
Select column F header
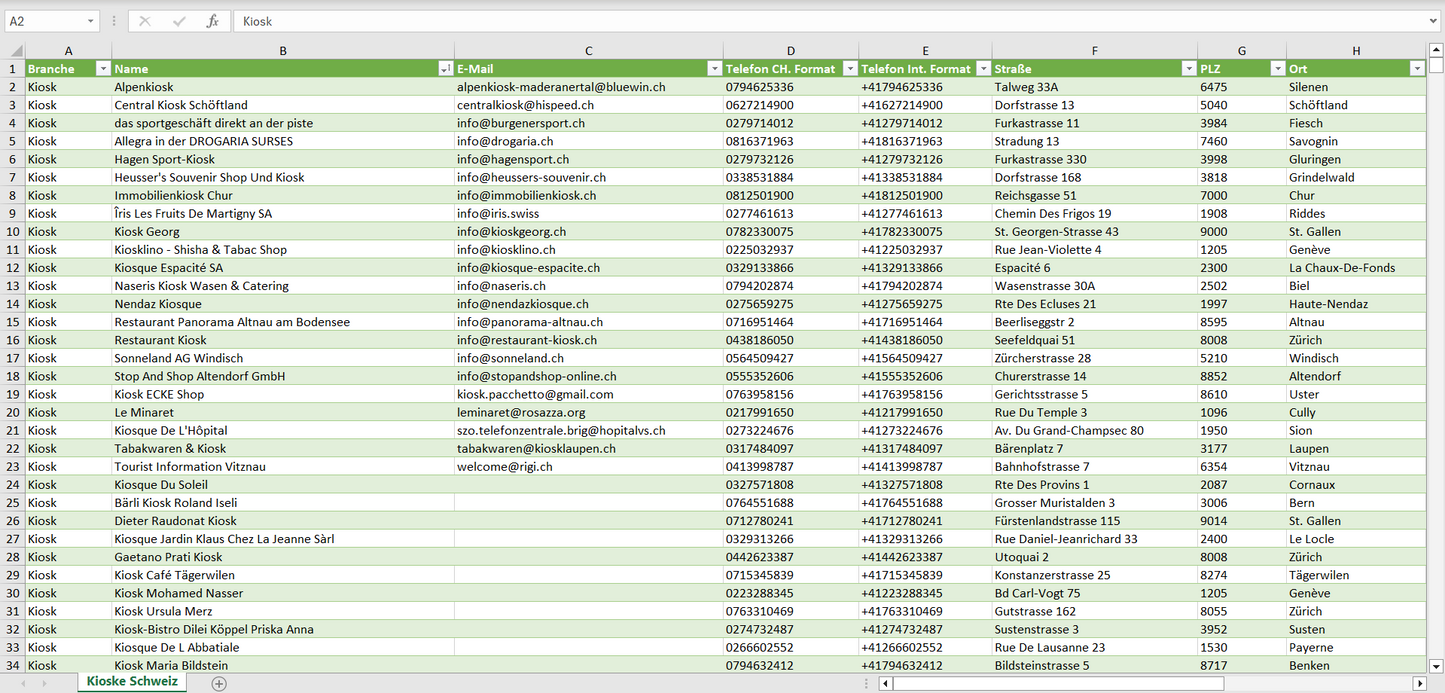tap(1094, 51)
